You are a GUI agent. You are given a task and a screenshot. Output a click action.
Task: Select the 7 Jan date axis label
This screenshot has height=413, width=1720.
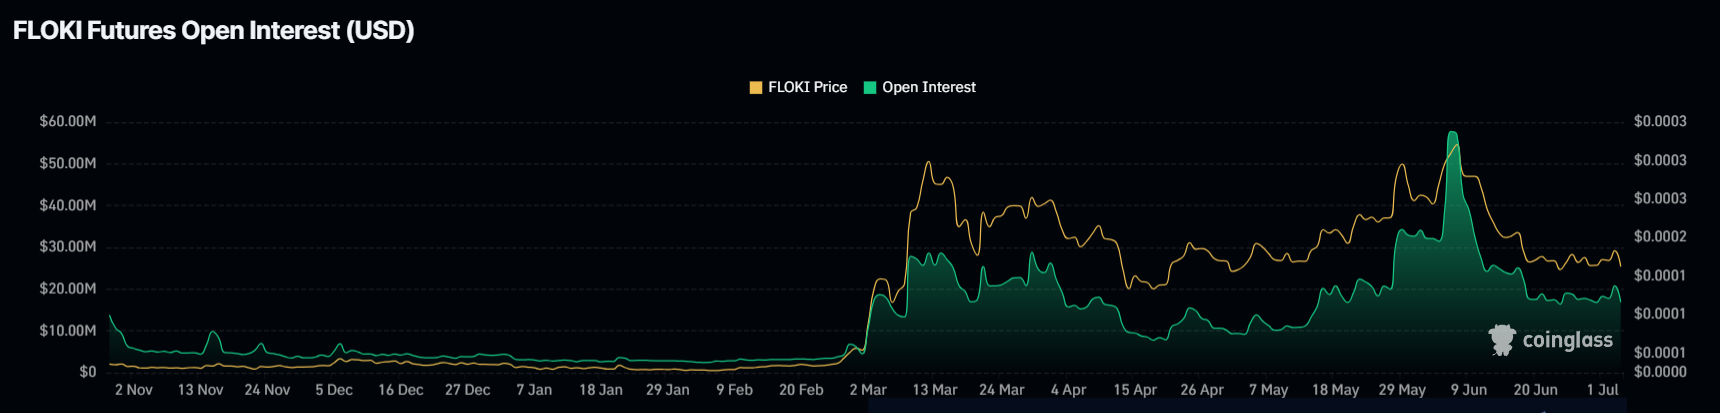534,390
